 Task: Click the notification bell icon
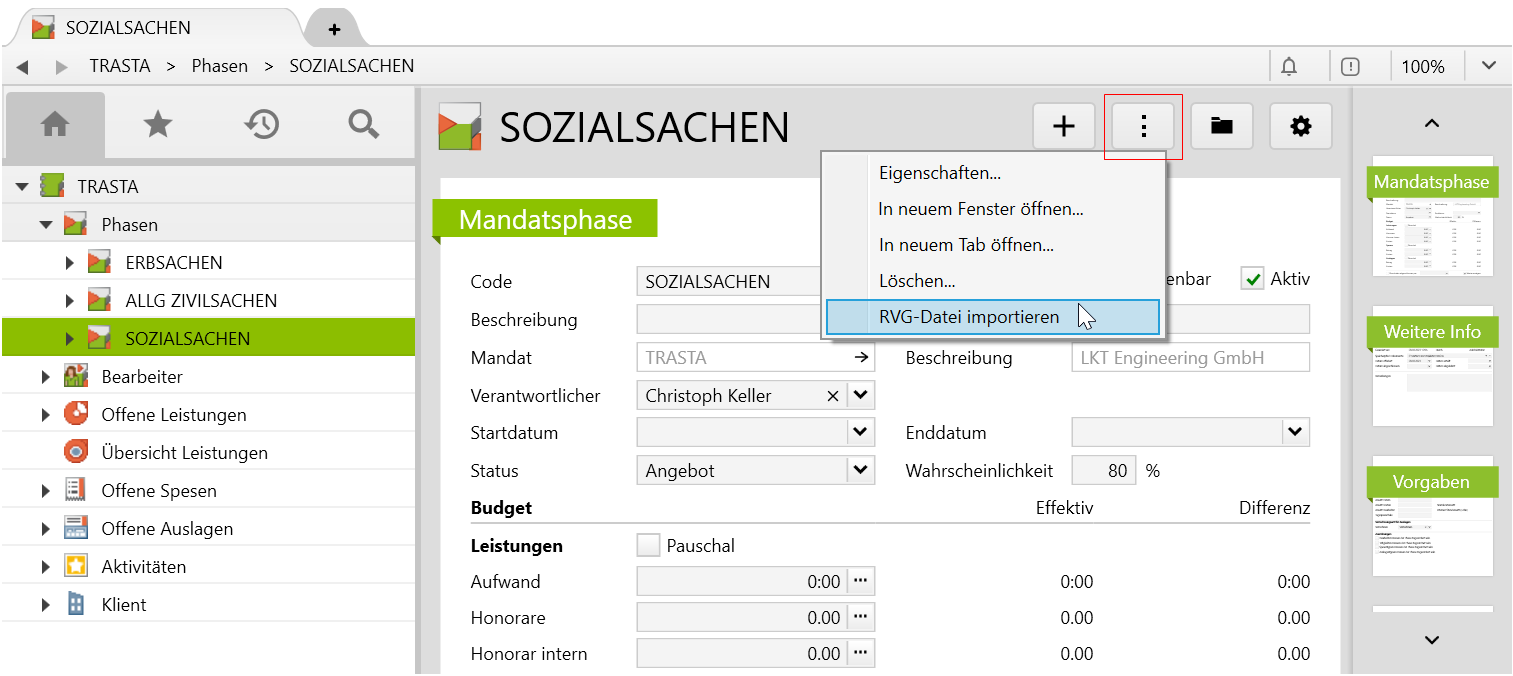pos(1289,67)
